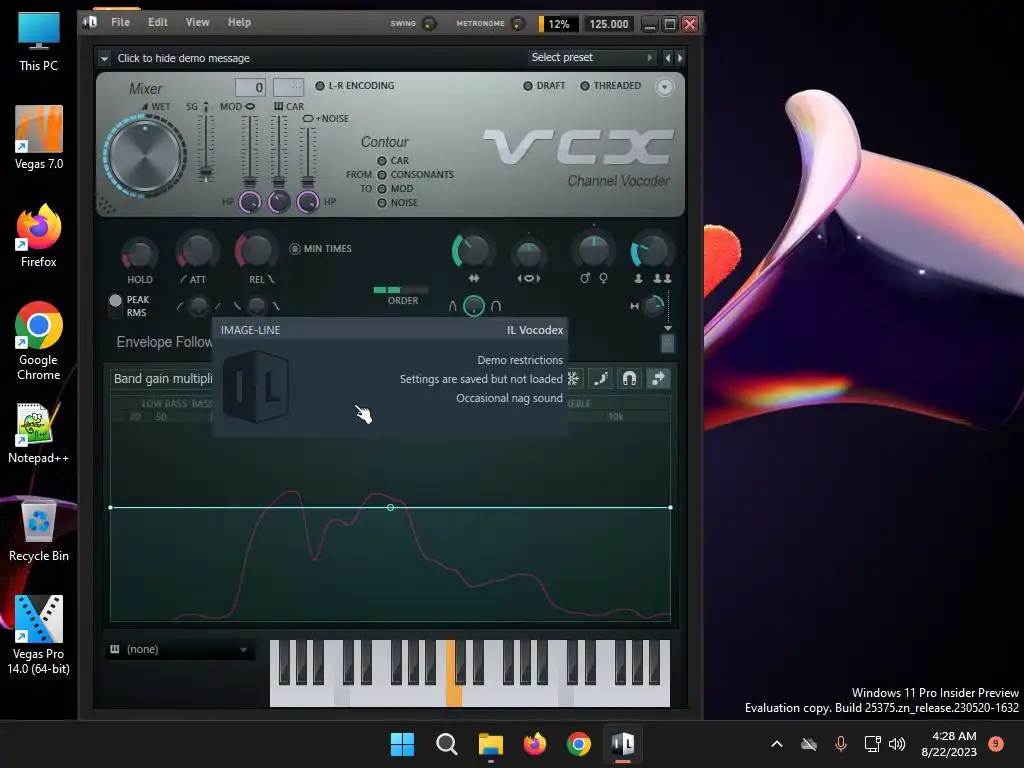The height and width of the screenshot is (768, 1024).
Task: Click the small width knob beside dotted line
Action: pos(652,306)
